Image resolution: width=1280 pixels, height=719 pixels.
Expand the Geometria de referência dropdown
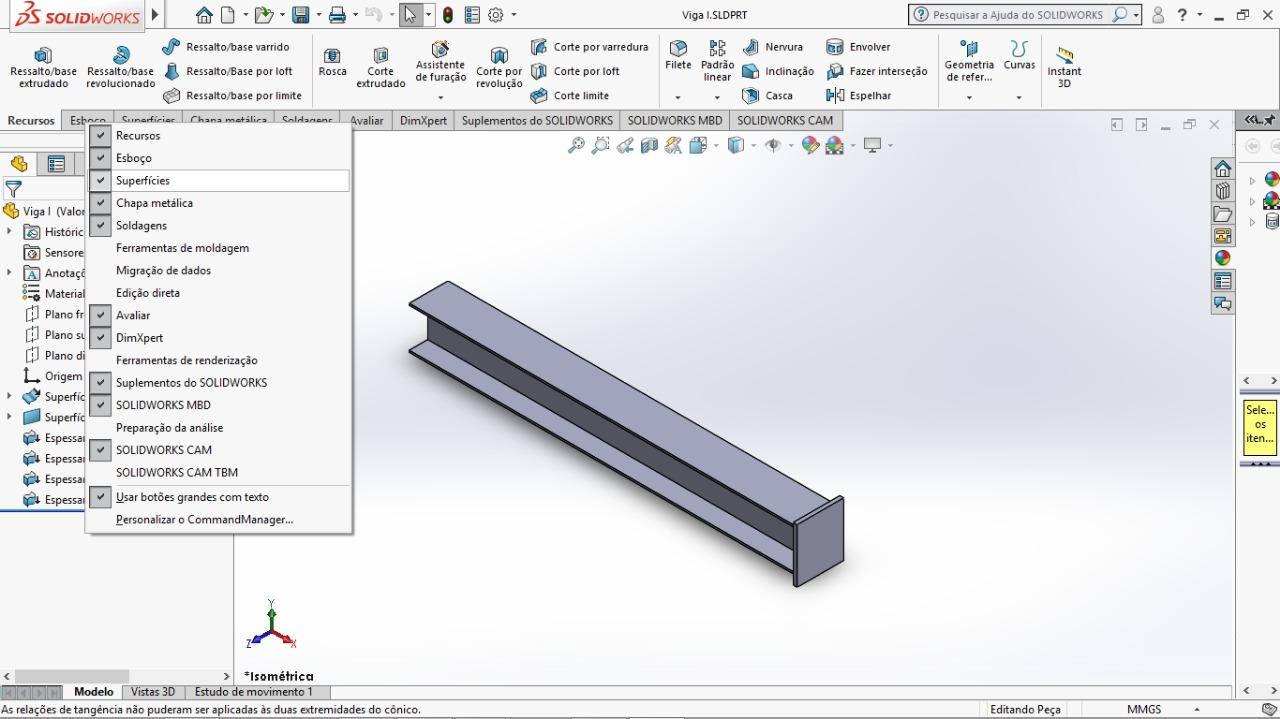[x=968, y=98]
